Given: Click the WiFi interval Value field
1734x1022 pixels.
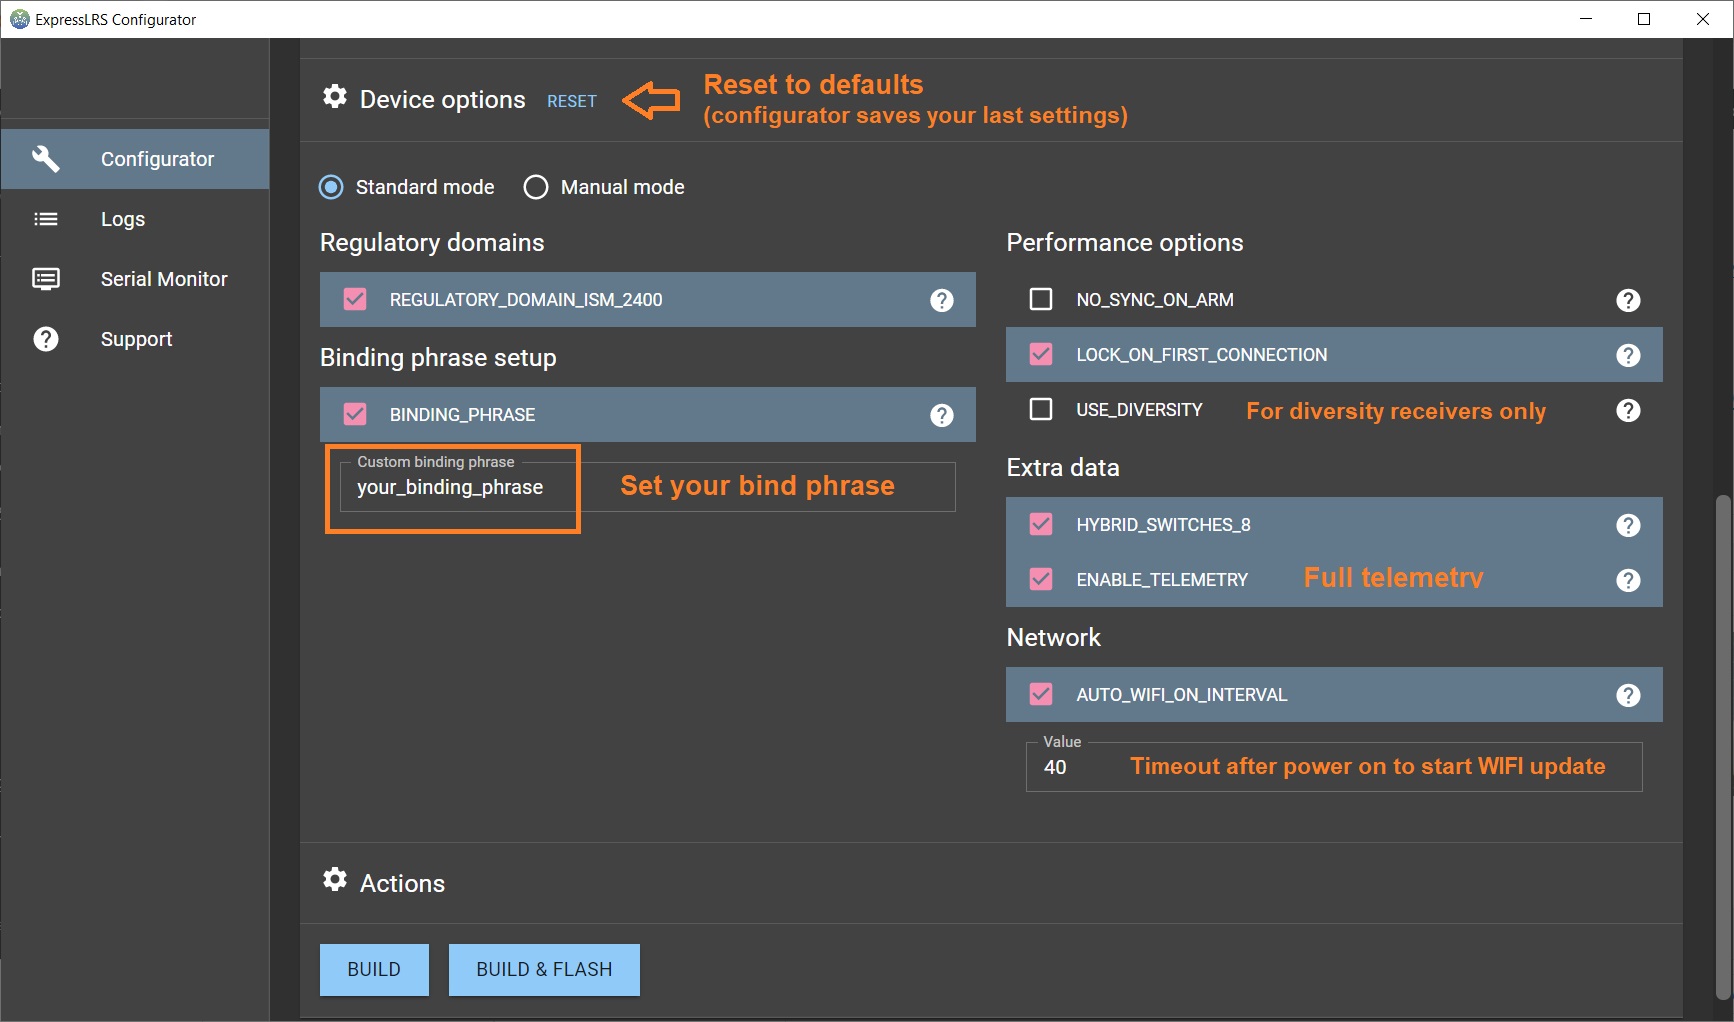Looking at the screenshot, I should pyautogui.click(x=1334, y=767).
